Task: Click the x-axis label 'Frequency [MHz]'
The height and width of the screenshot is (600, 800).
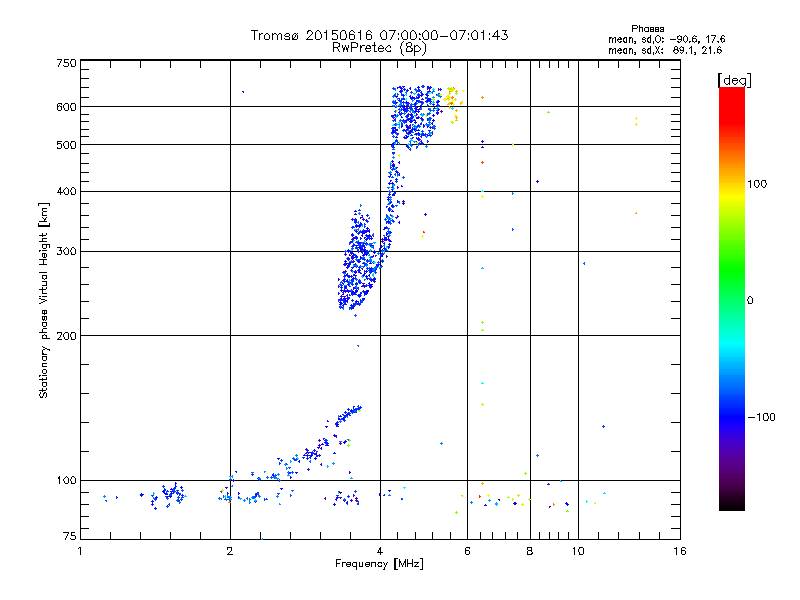Action: (x=379, y=564)
